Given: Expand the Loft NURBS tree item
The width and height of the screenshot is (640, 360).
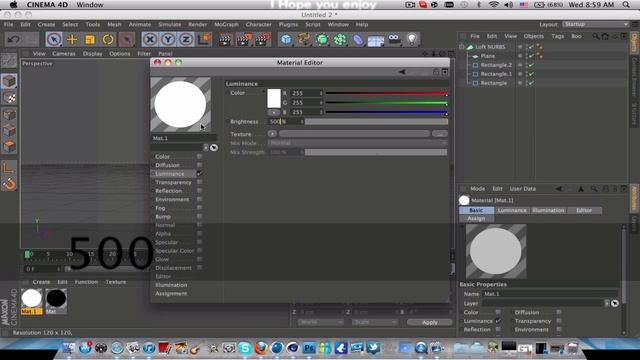Looking at the screenshot, I should click(x=462, y=47).
